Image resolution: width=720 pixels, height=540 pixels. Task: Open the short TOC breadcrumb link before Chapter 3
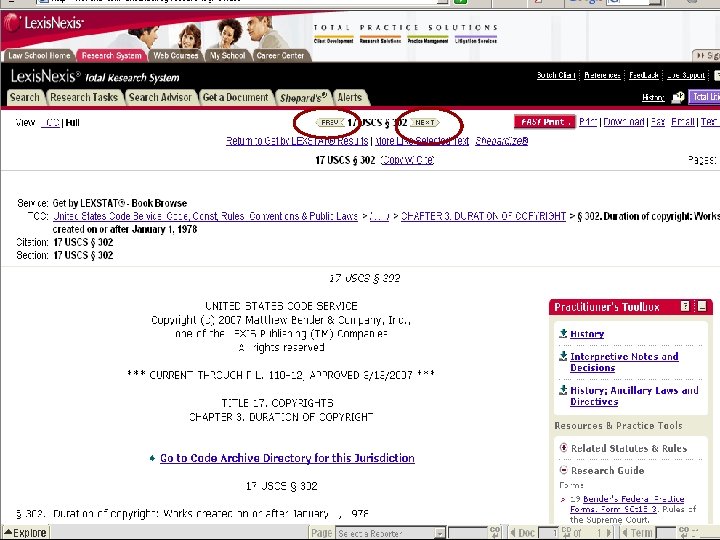click(x=379, y=216)
